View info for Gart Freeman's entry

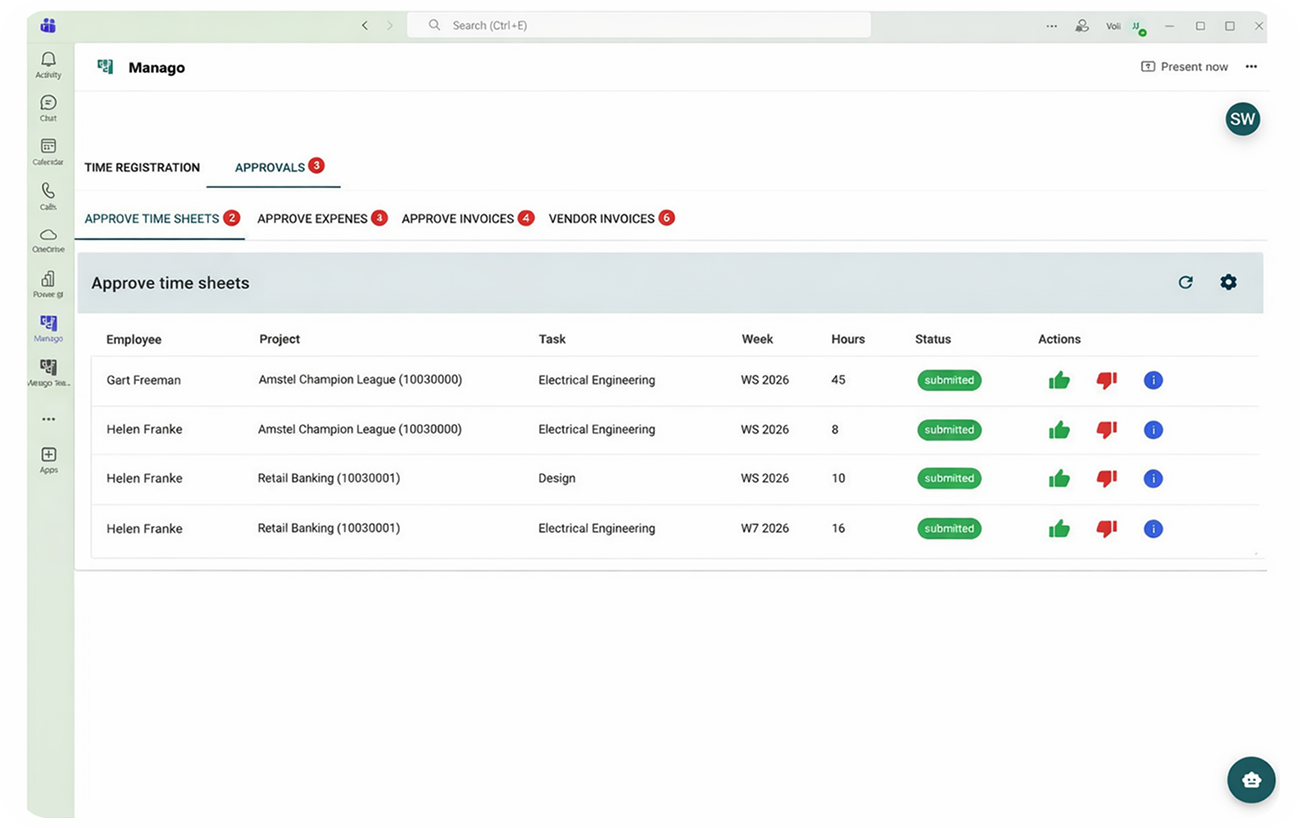pos(1153,380)
